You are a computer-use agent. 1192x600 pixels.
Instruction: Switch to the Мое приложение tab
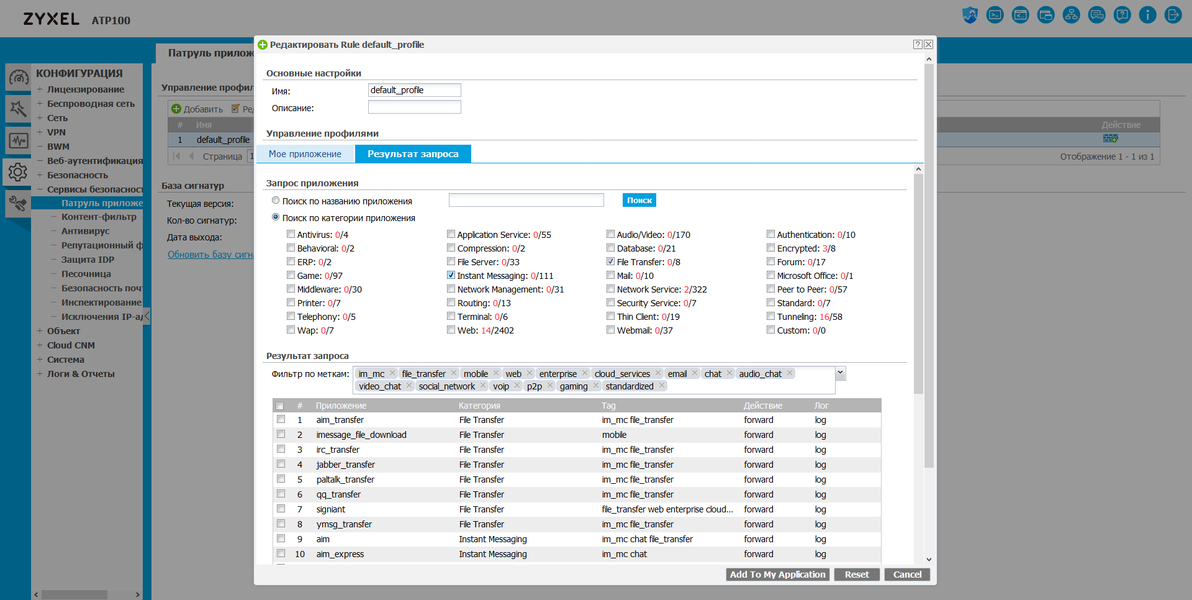pyautogui.click(x=305, y=154)
